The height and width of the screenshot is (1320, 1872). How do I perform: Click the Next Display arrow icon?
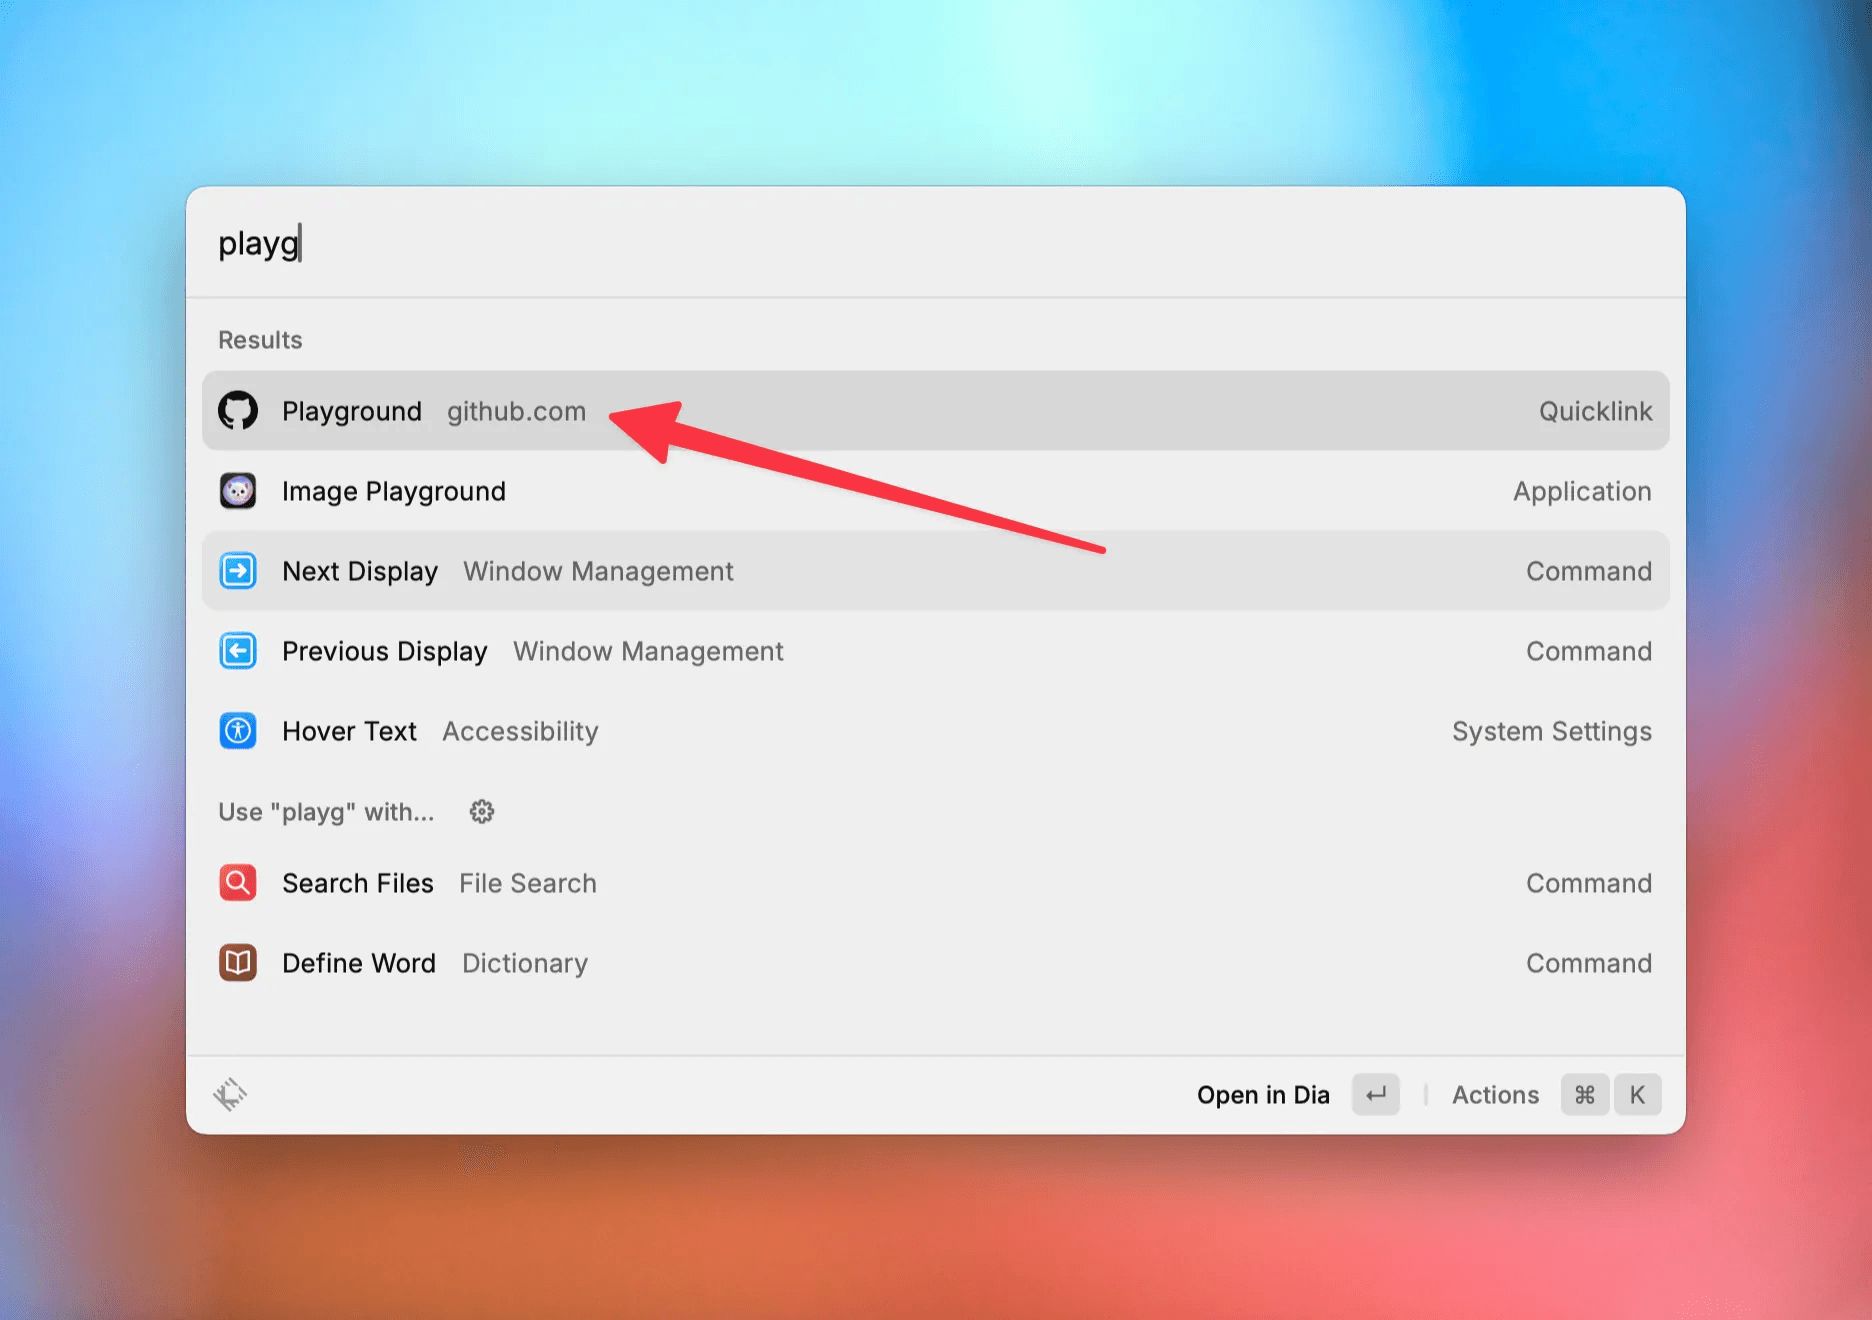point(238,571)
